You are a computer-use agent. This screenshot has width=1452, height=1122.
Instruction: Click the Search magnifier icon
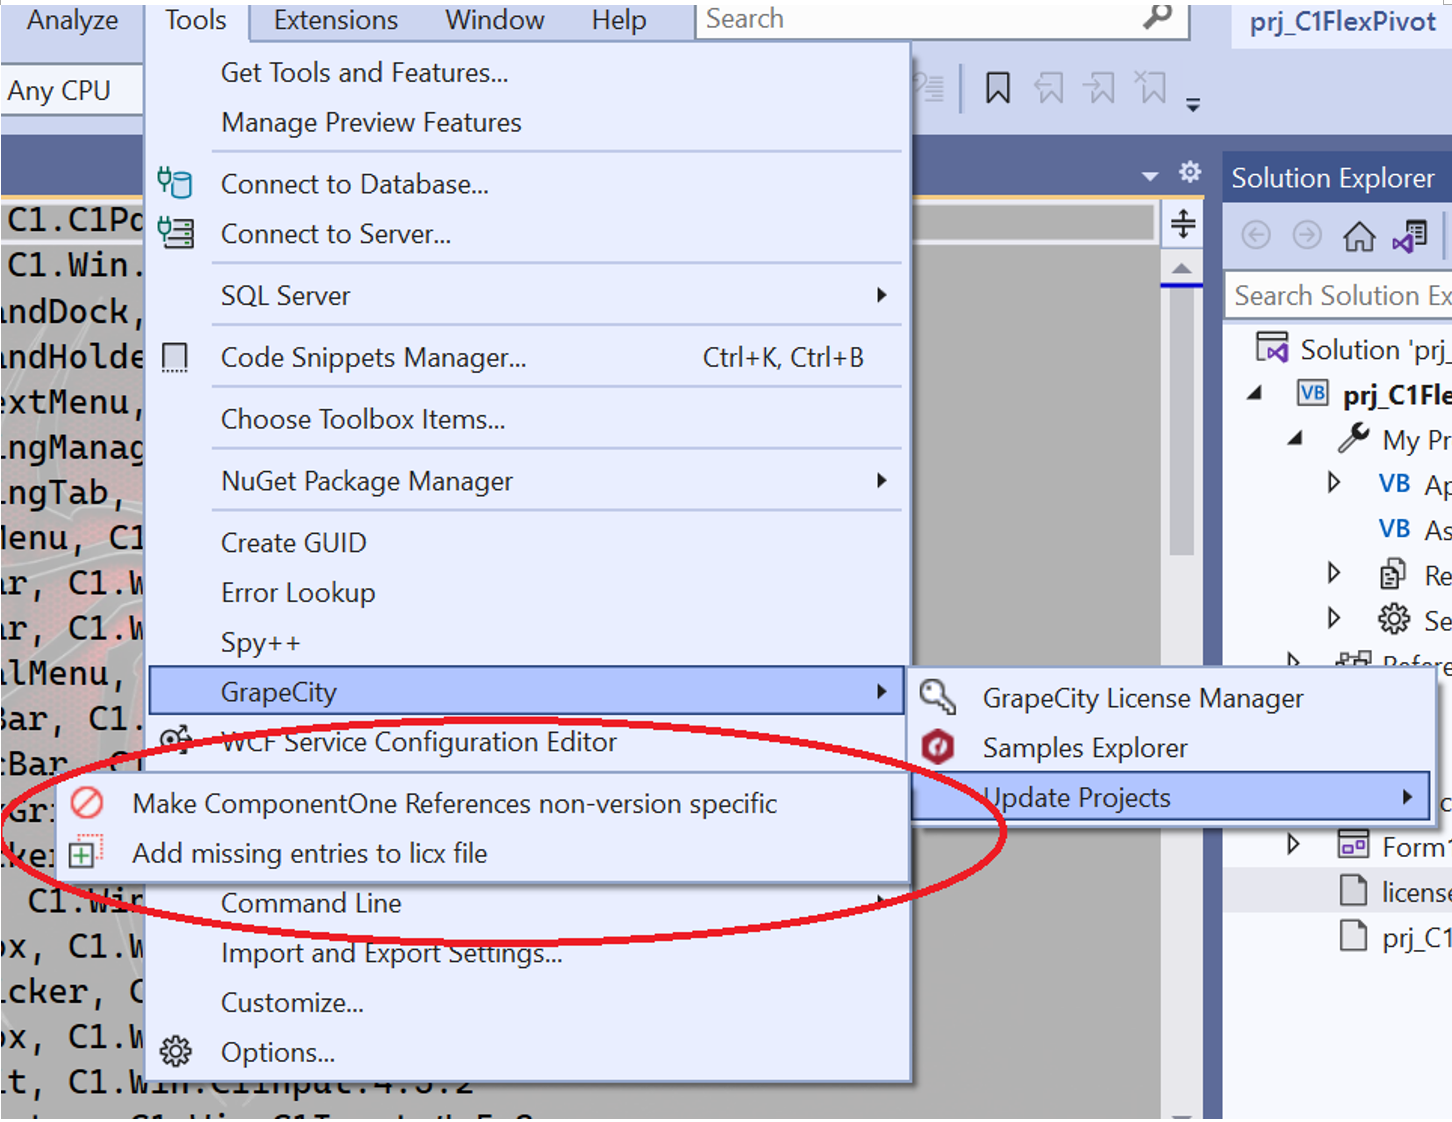pos(1157,17)
